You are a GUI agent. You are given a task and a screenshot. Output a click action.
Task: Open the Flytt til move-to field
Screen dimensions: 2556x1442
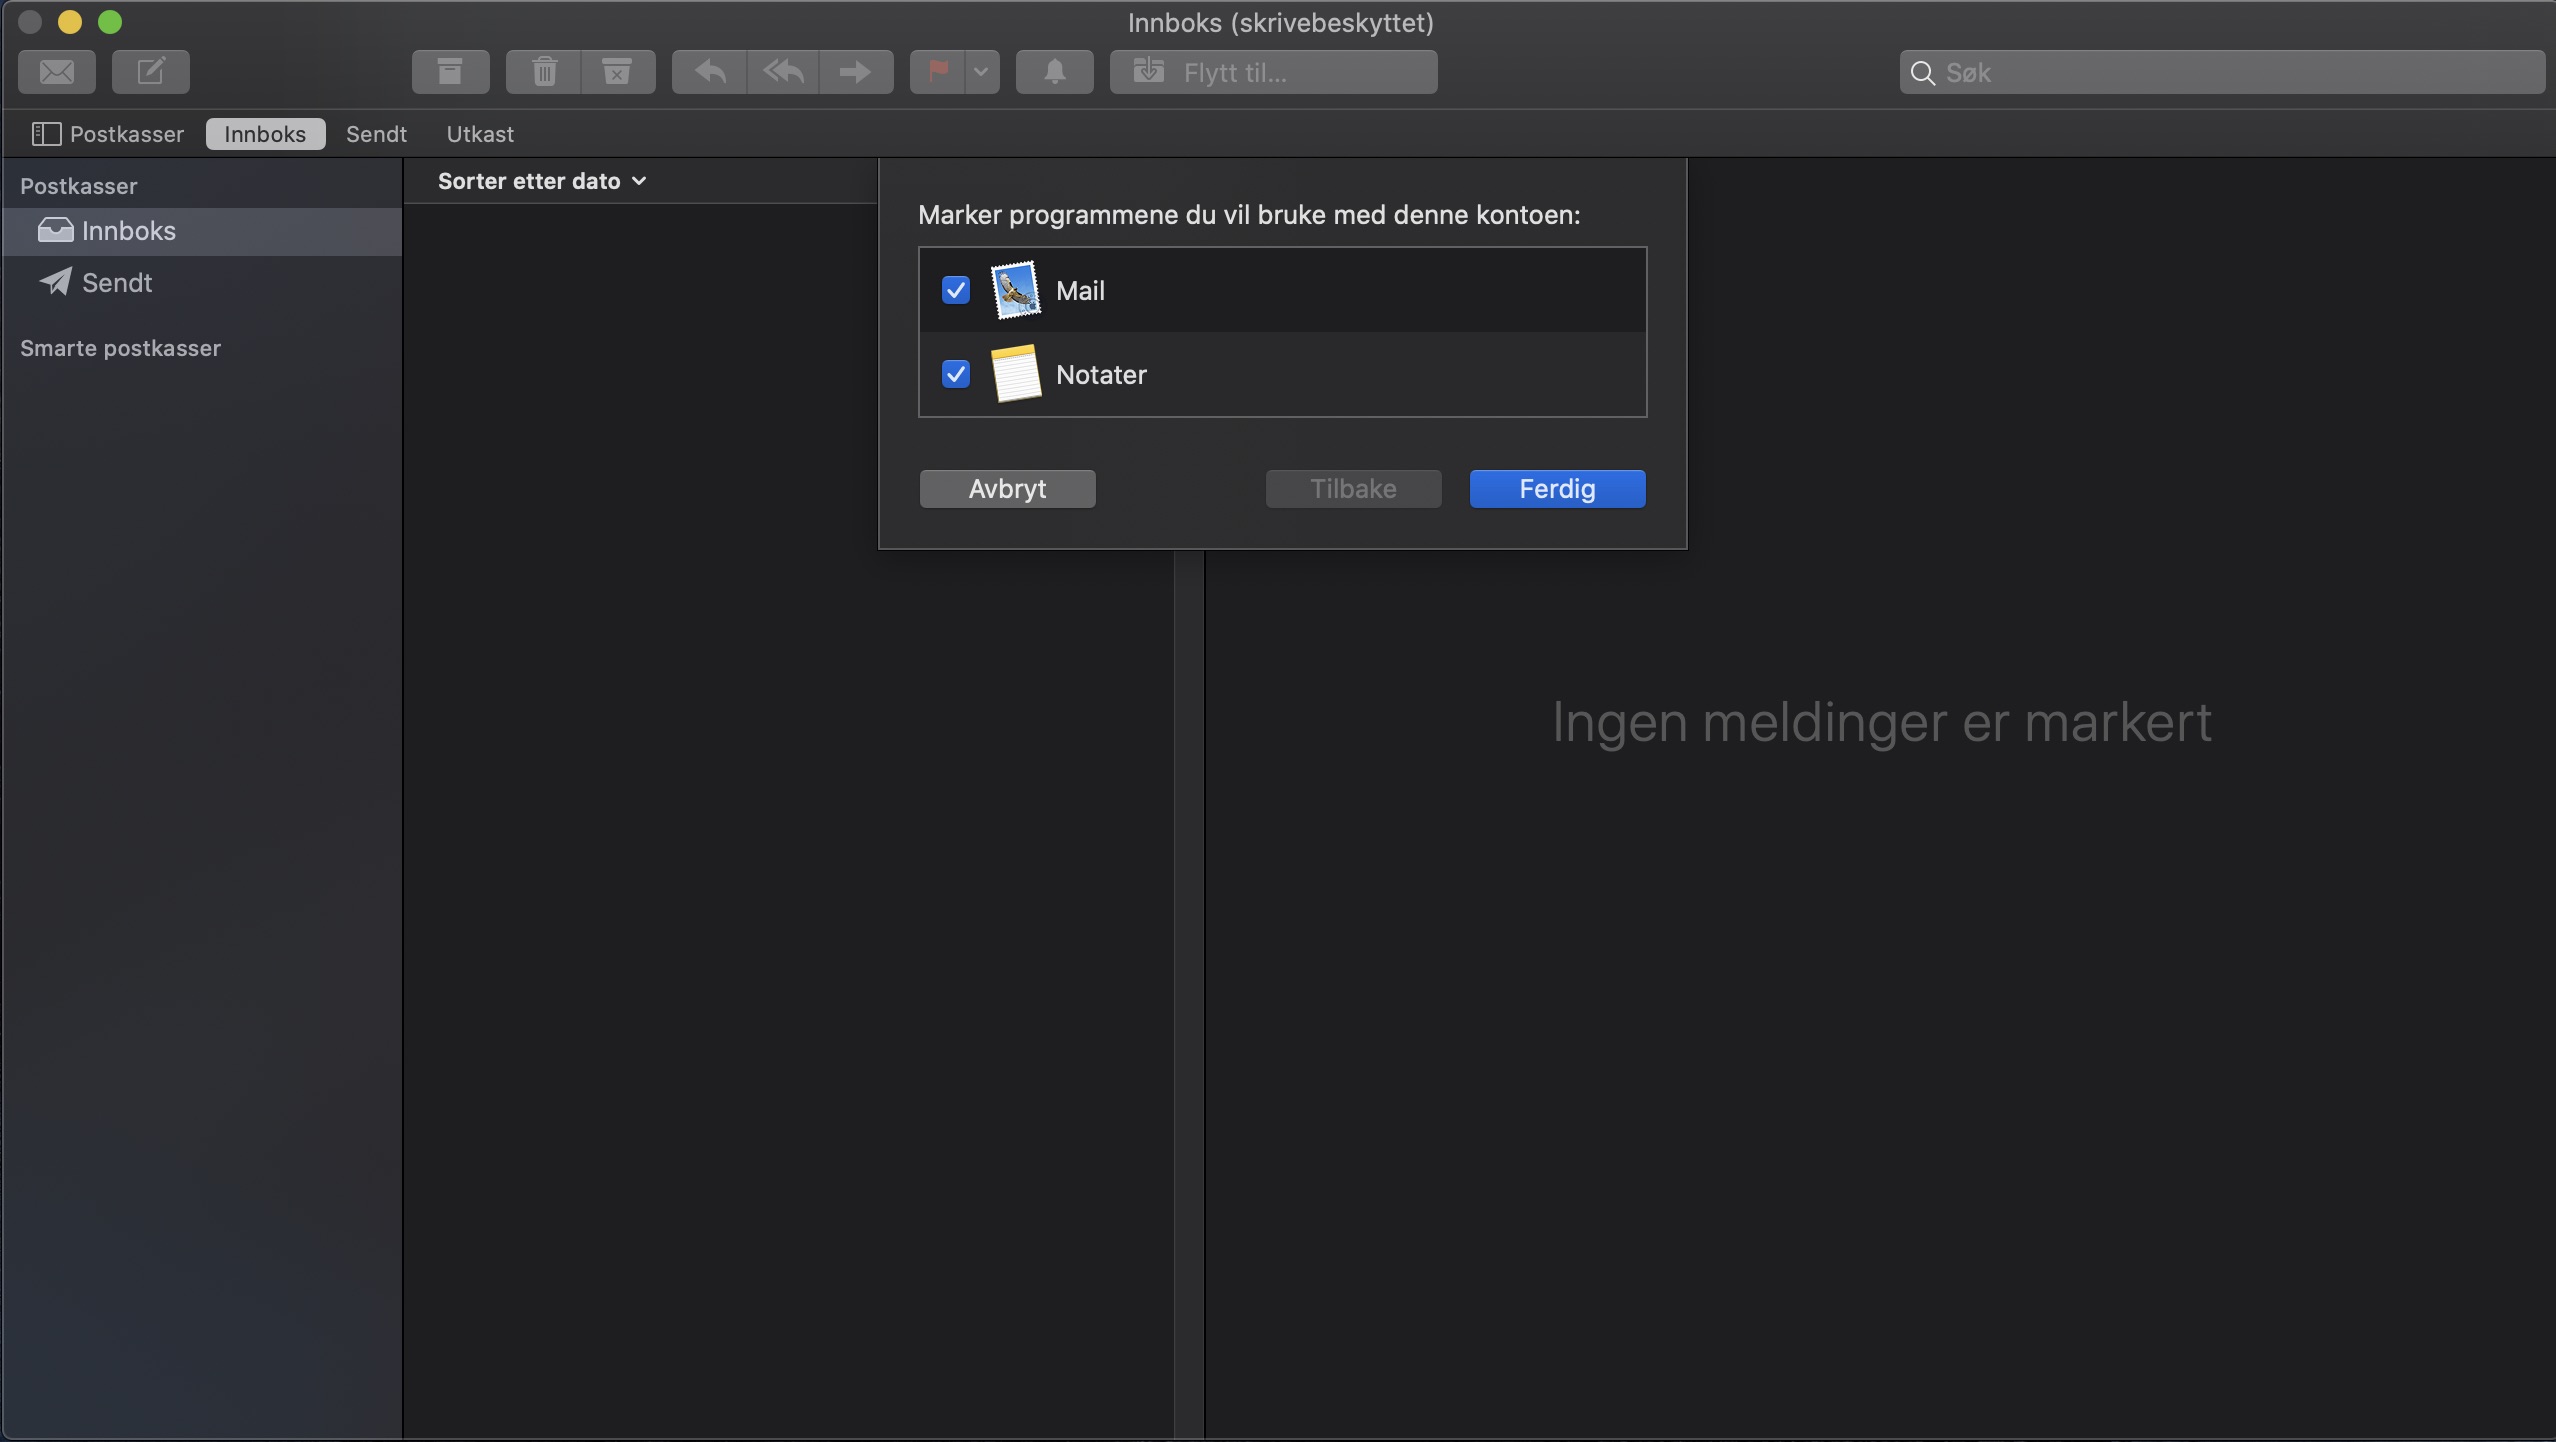(x=1274, y=72)
